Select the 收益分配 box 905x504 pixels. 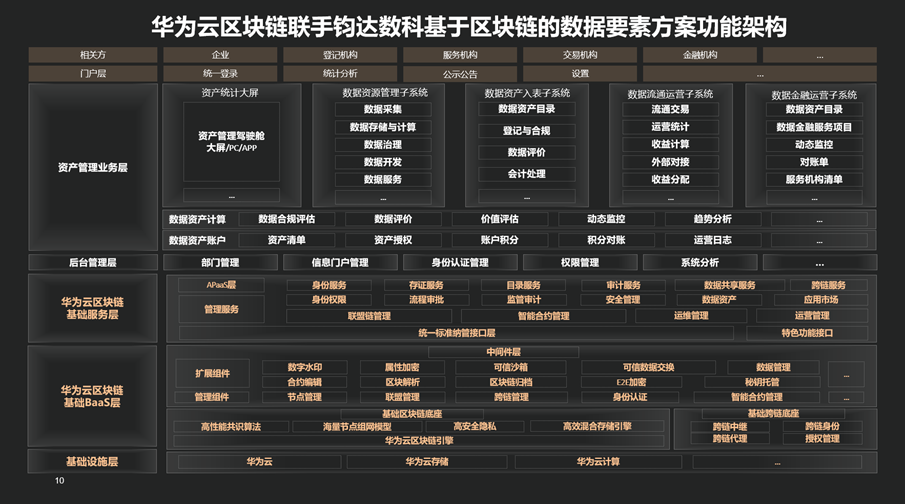671,180
